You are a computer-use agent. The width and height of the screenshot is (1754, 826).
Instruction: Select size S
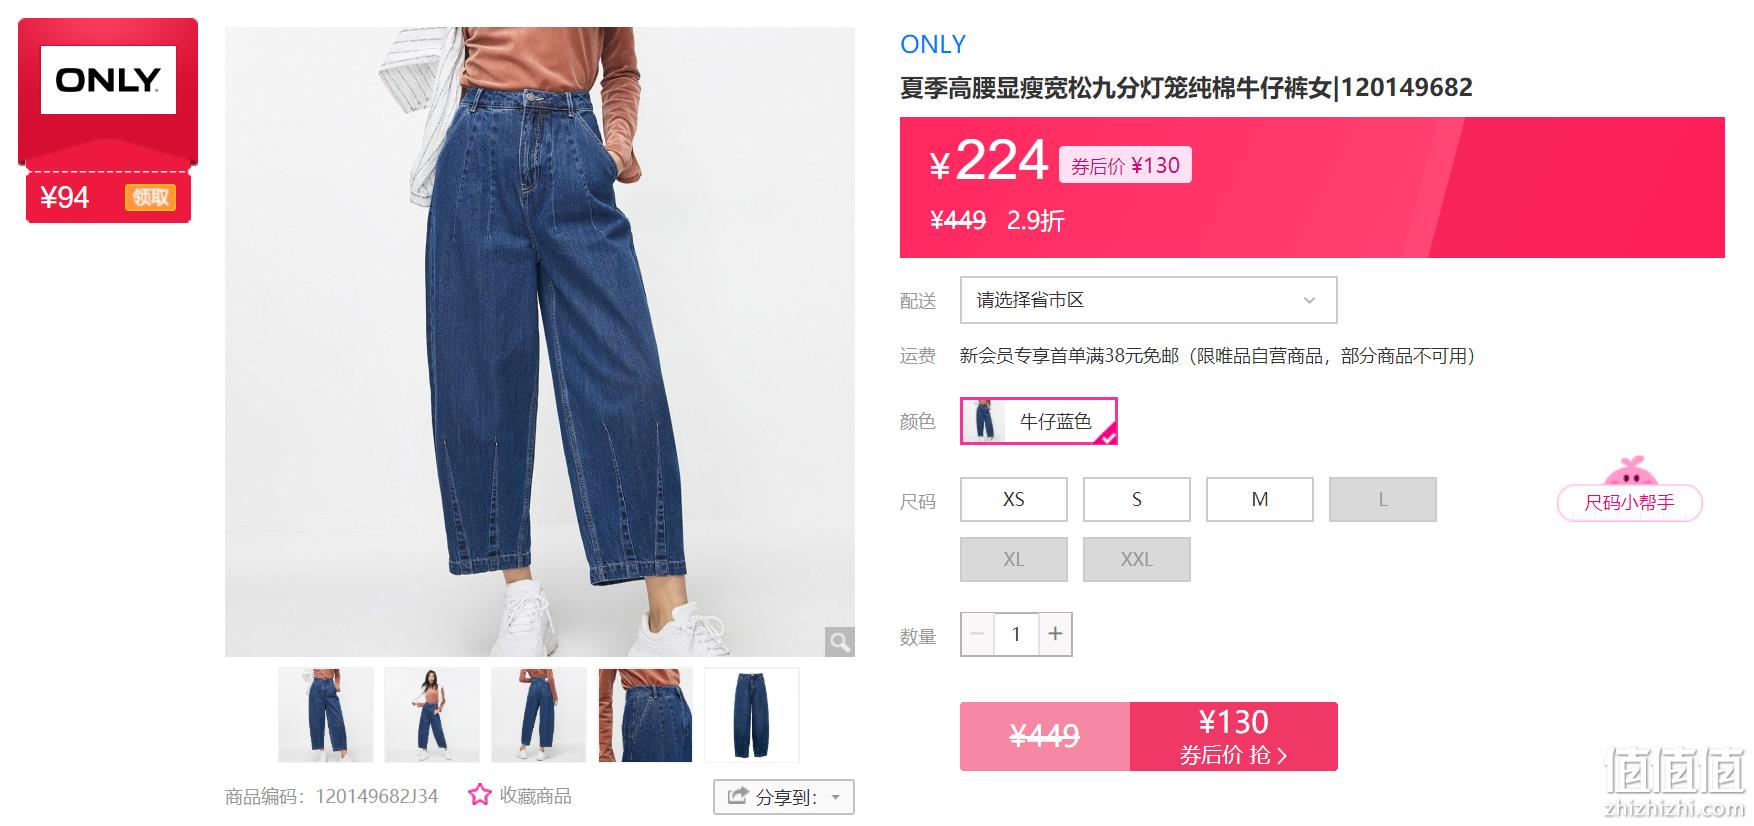pos(1137,499)
